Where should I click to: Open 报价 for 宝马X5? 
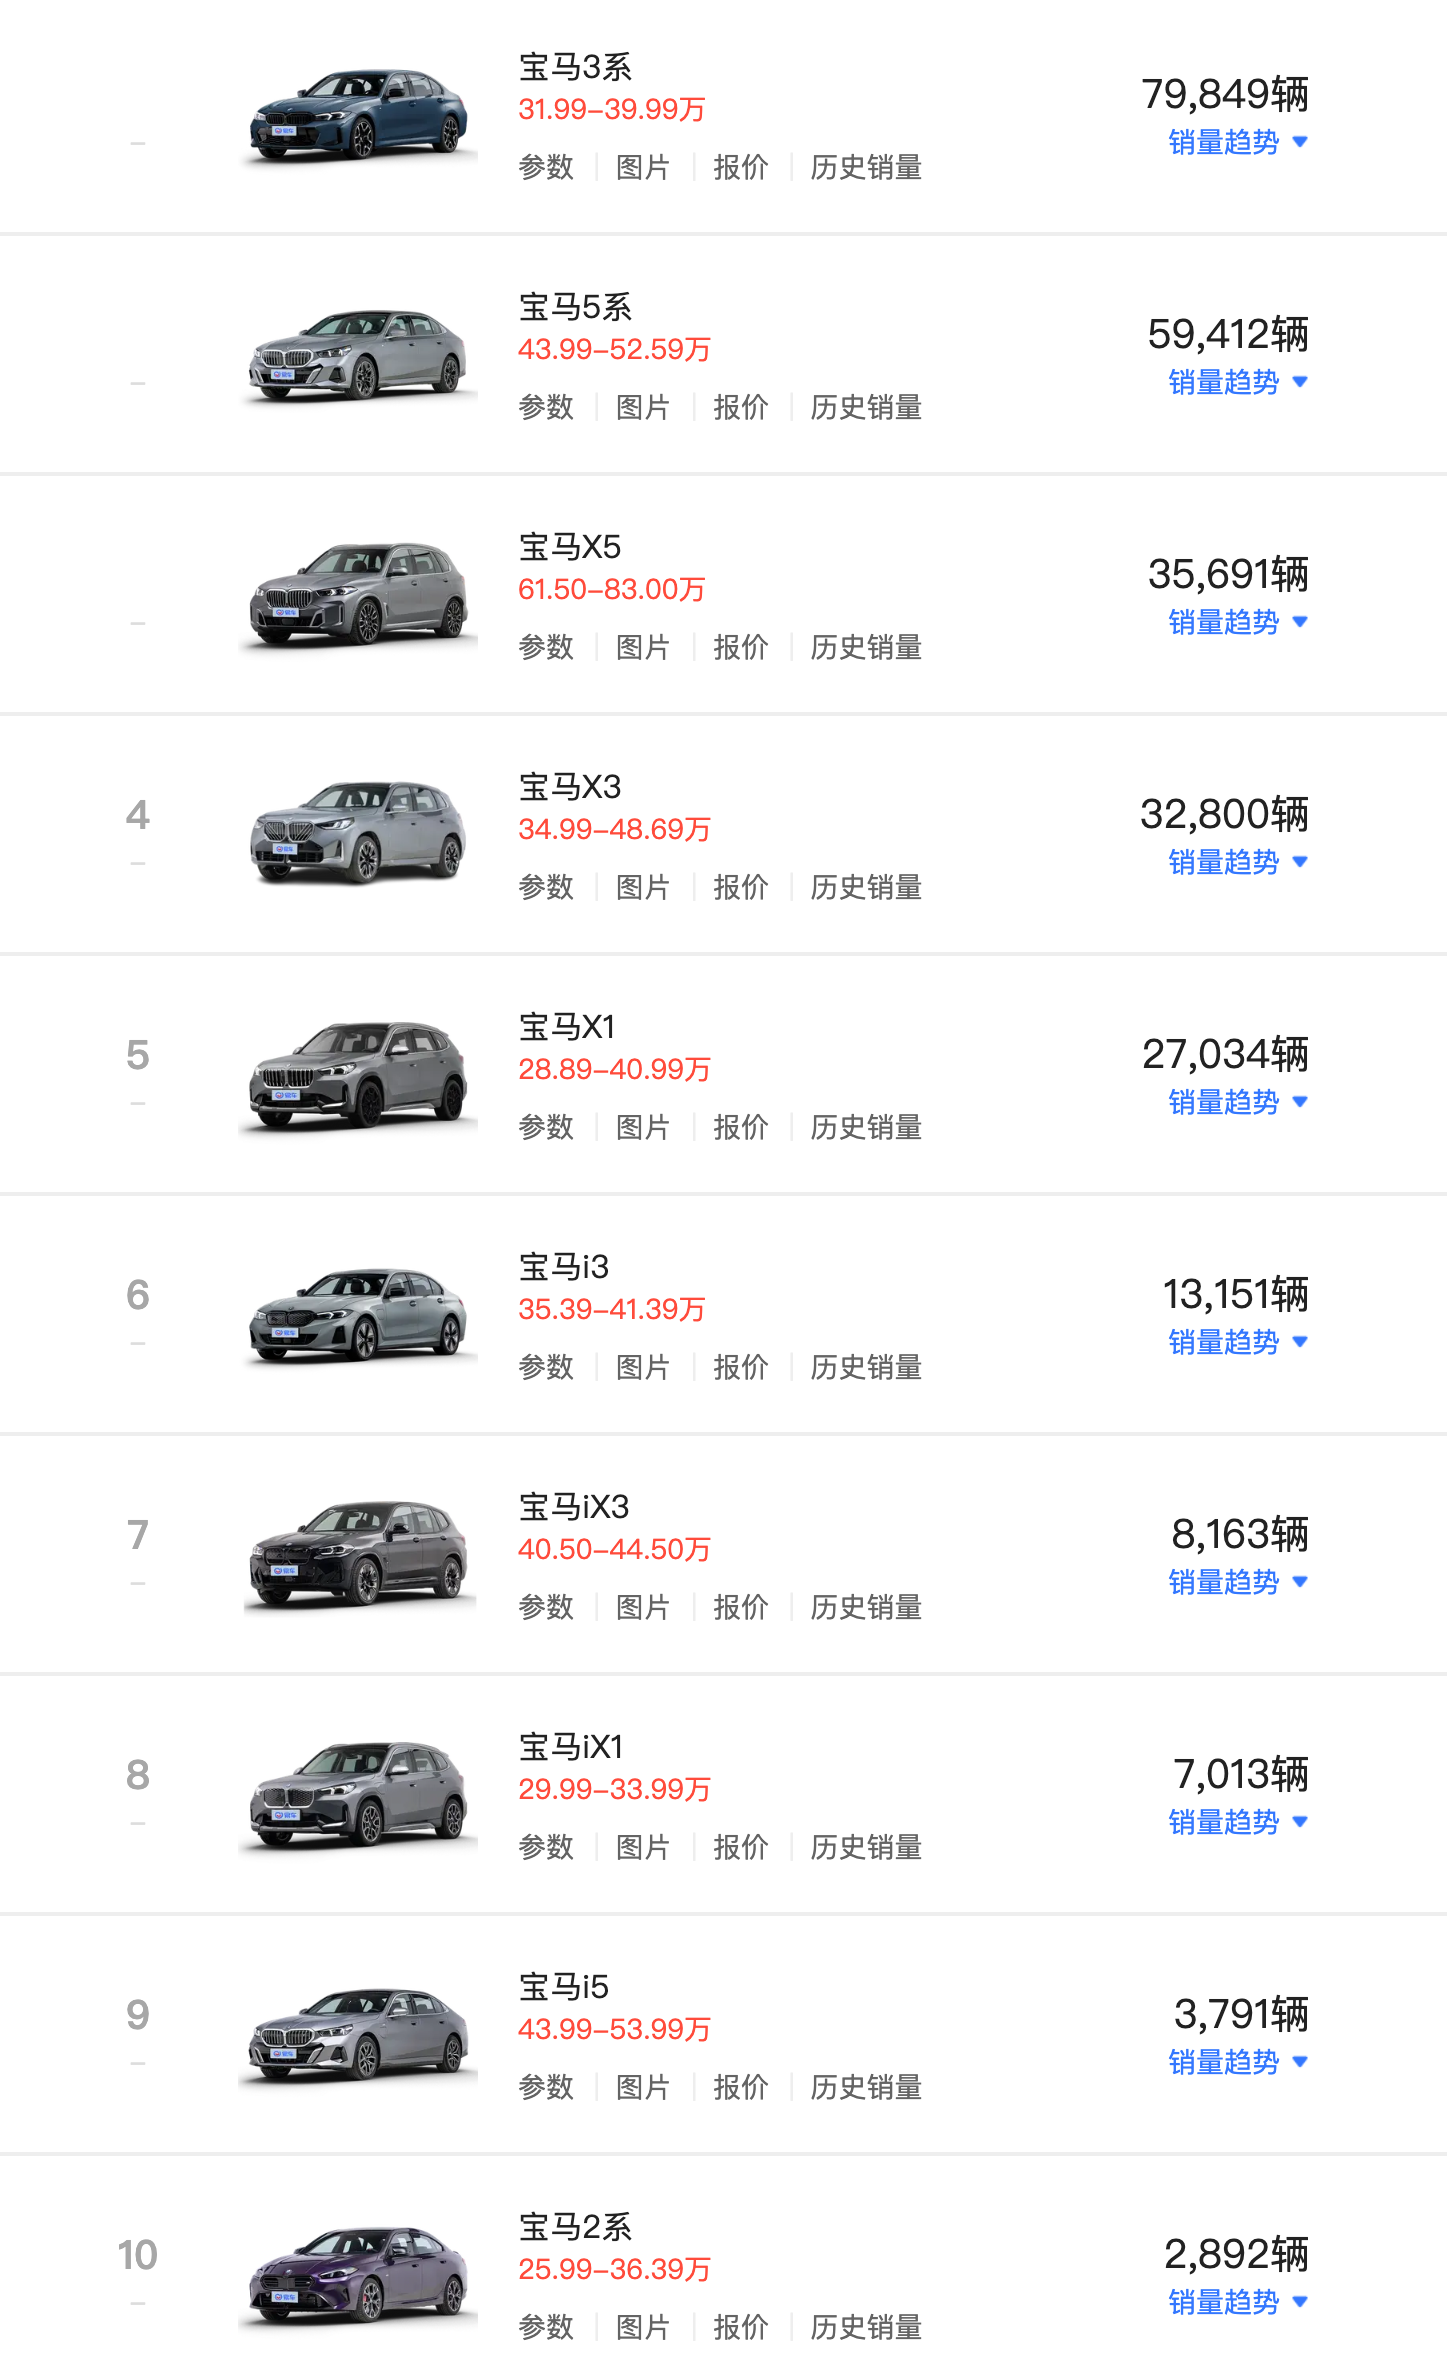(x=740, y=647)
